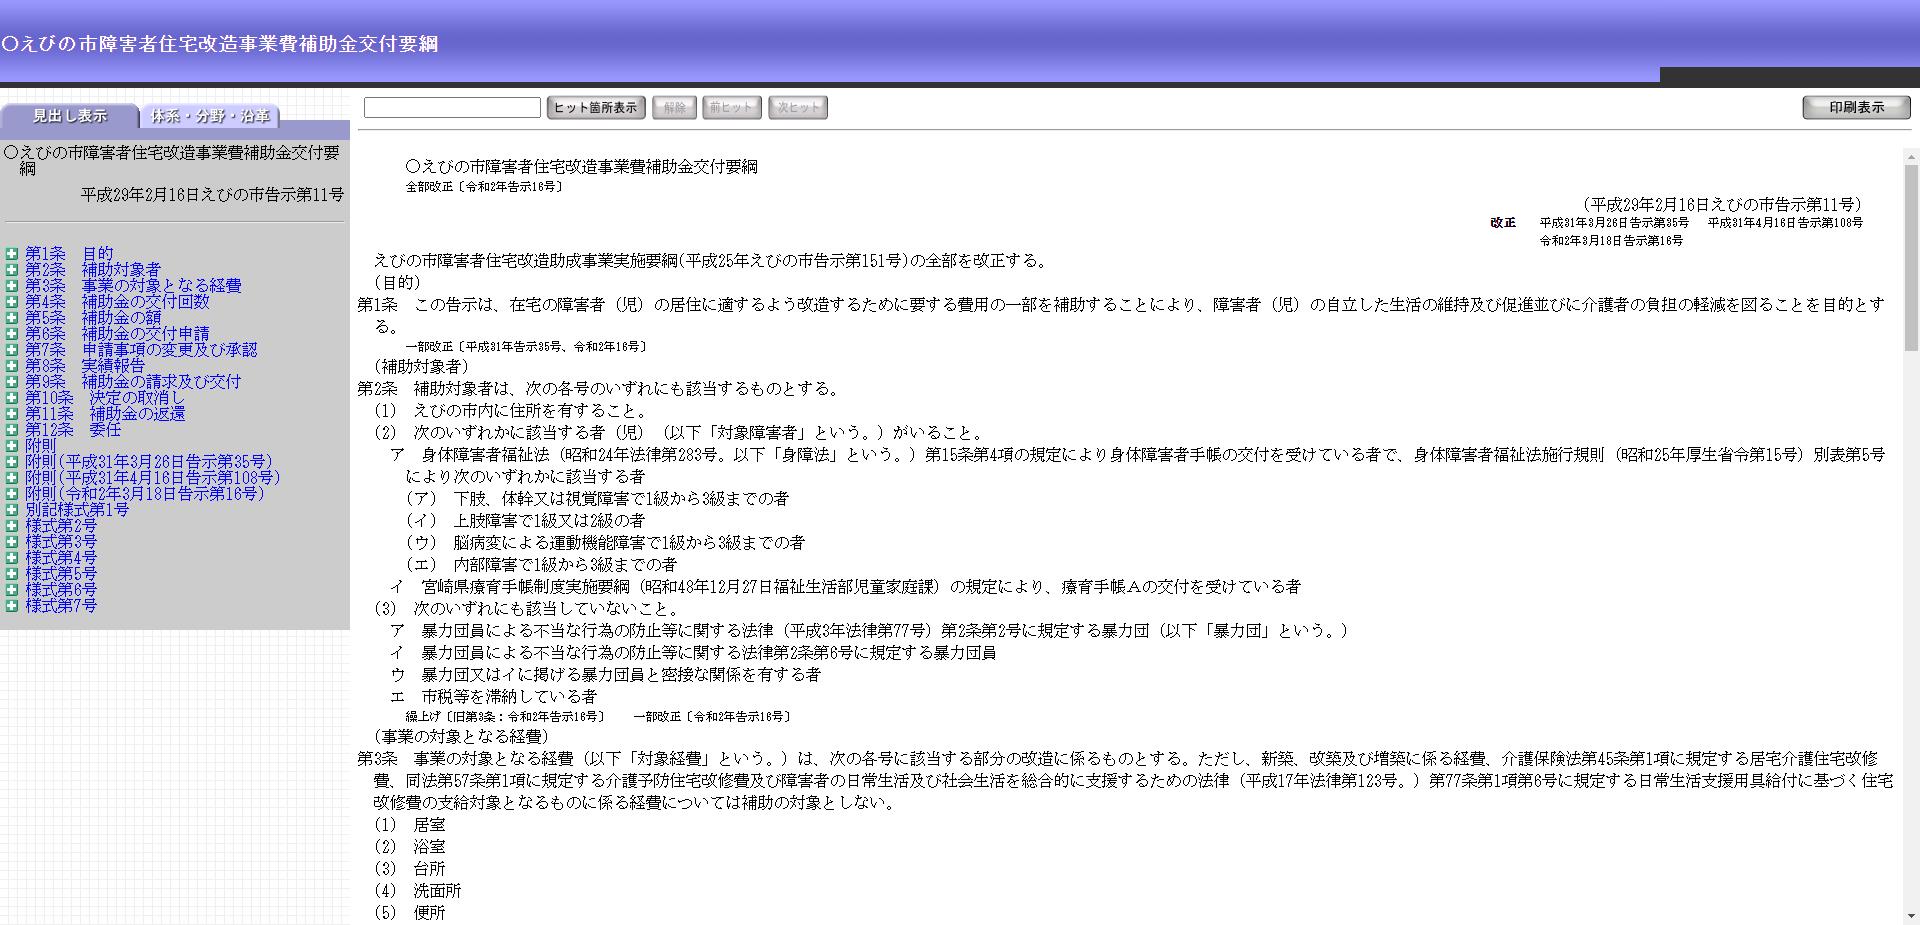Open the 第2条 補助対象者 link
The width and height of the screenshot is (1920, 925).
click(92, 270)
